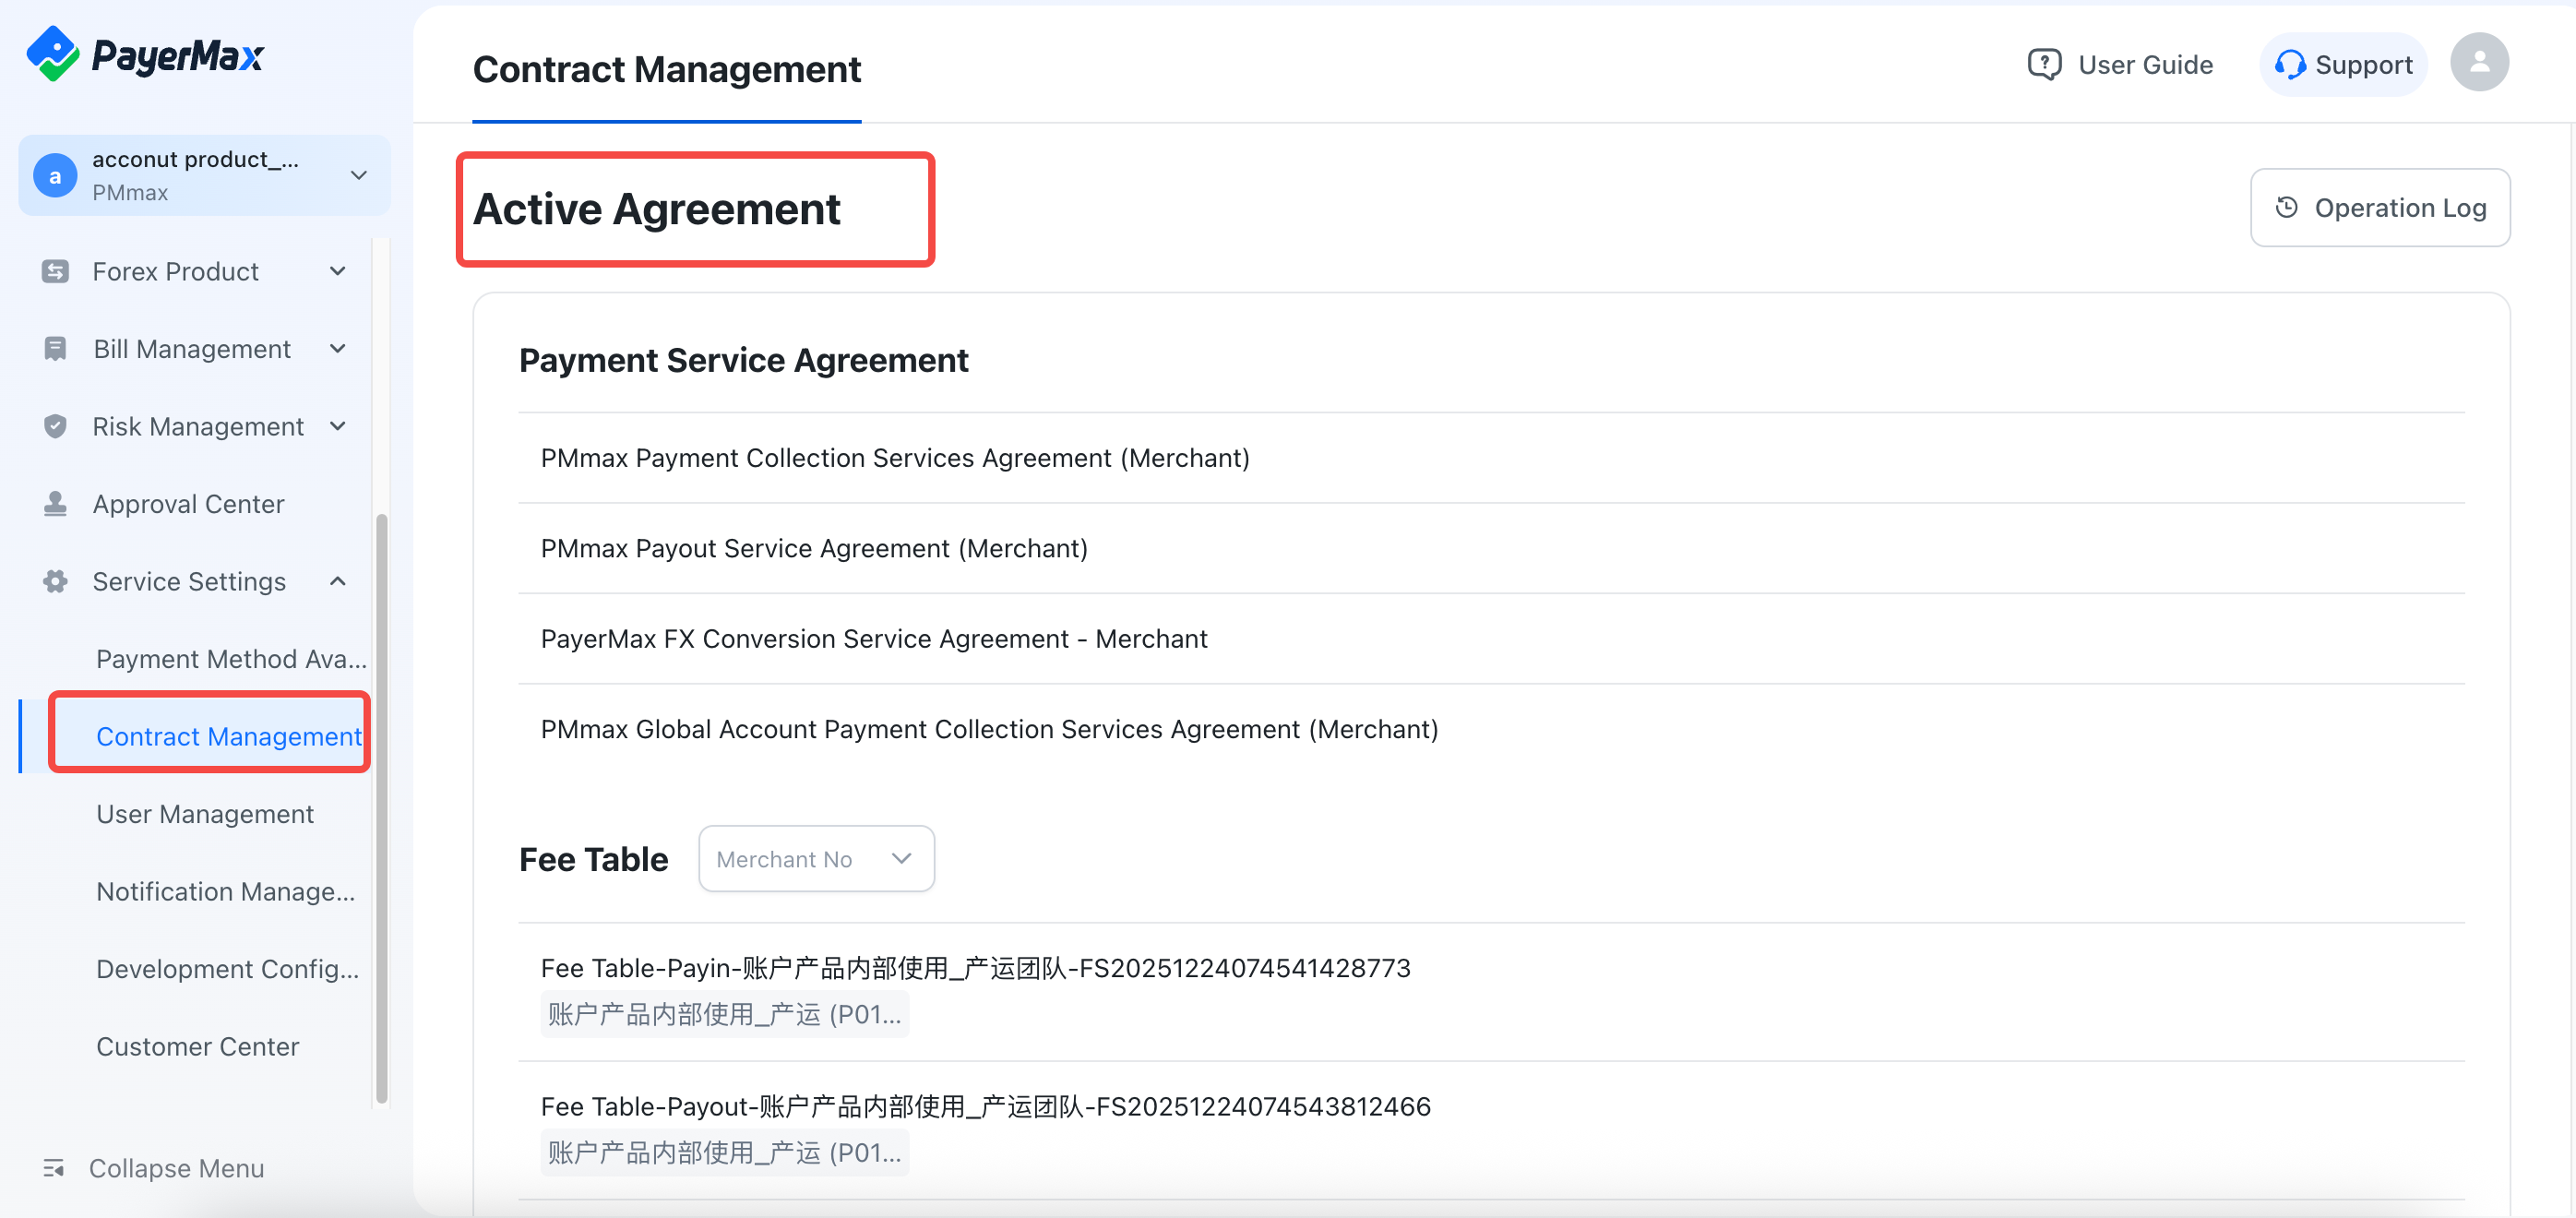Expand the account switcher dropdown
Image resolution: width=2576 pixels, height=1218 pixels.
point(359,175)
